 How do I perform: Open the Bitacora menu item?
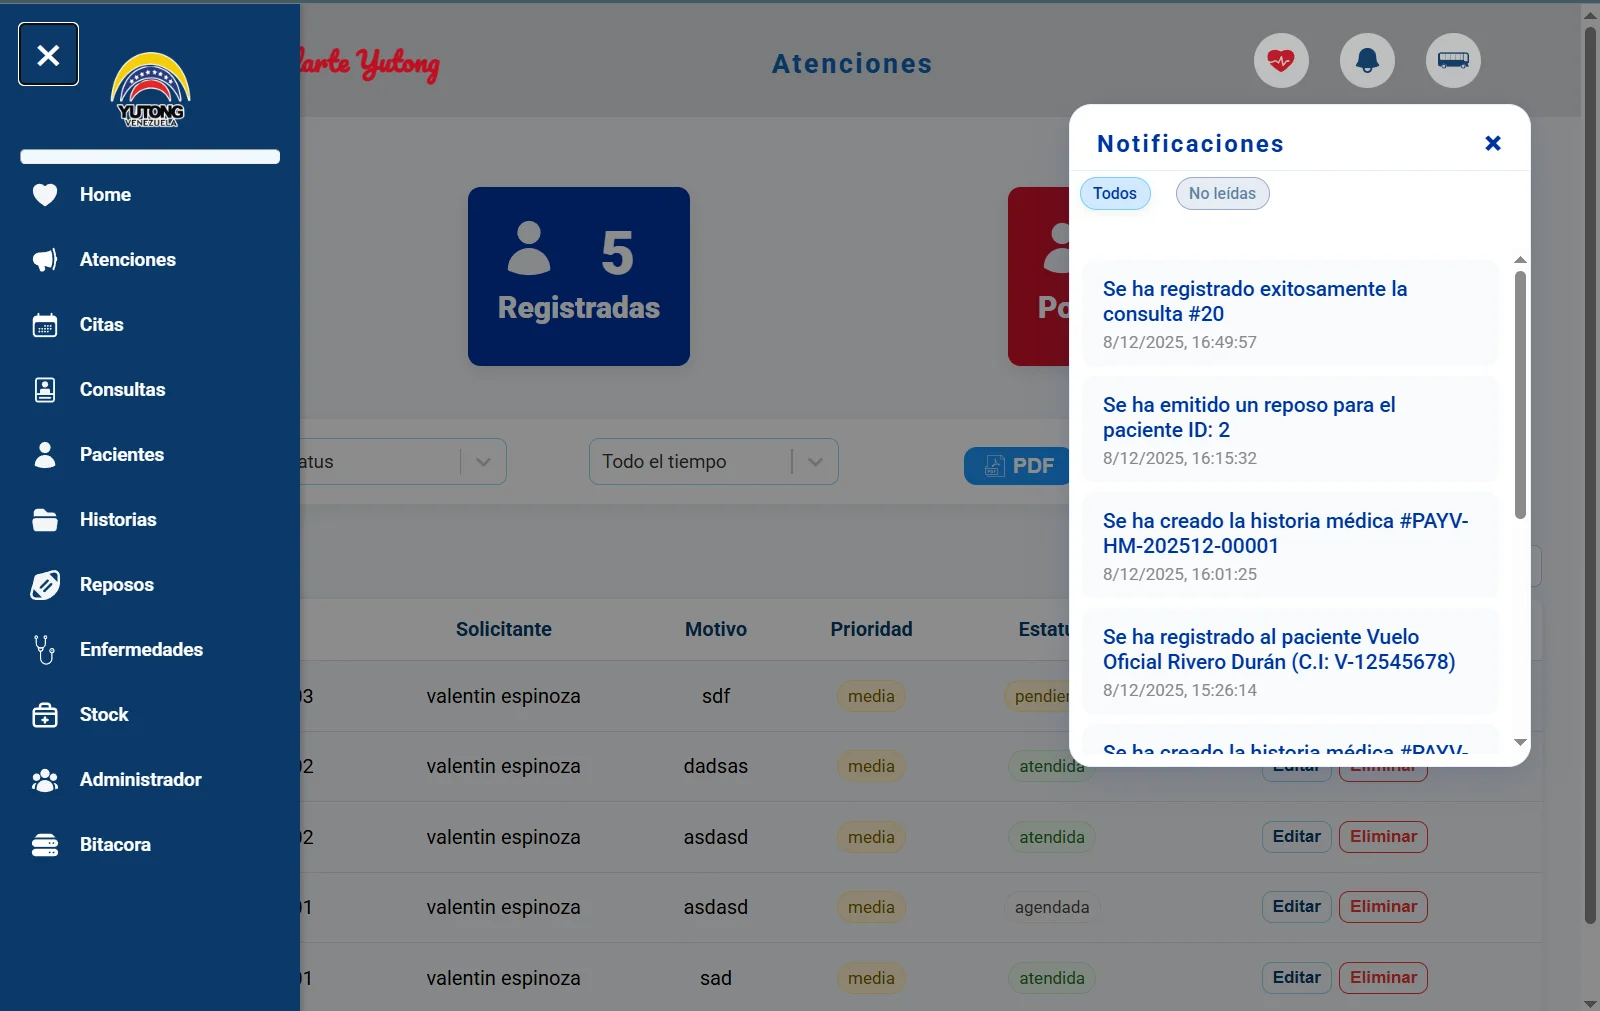pyautogui.click(x=116, y=845)
